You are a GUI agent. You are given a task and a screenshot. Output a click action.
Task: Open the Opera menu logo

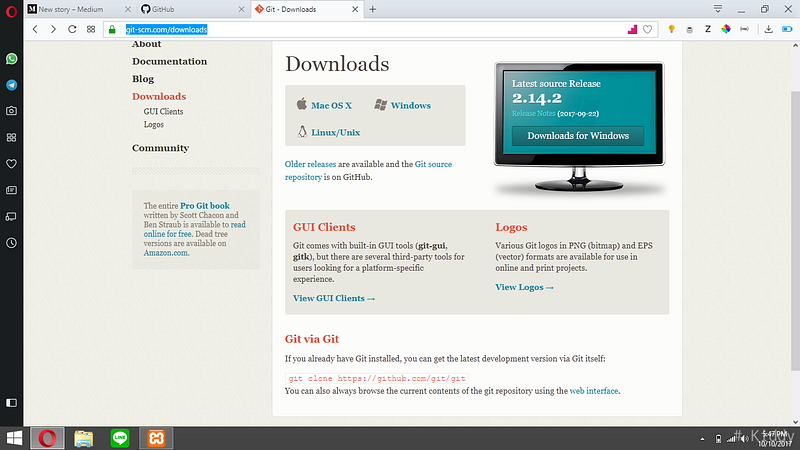(11, 11)
